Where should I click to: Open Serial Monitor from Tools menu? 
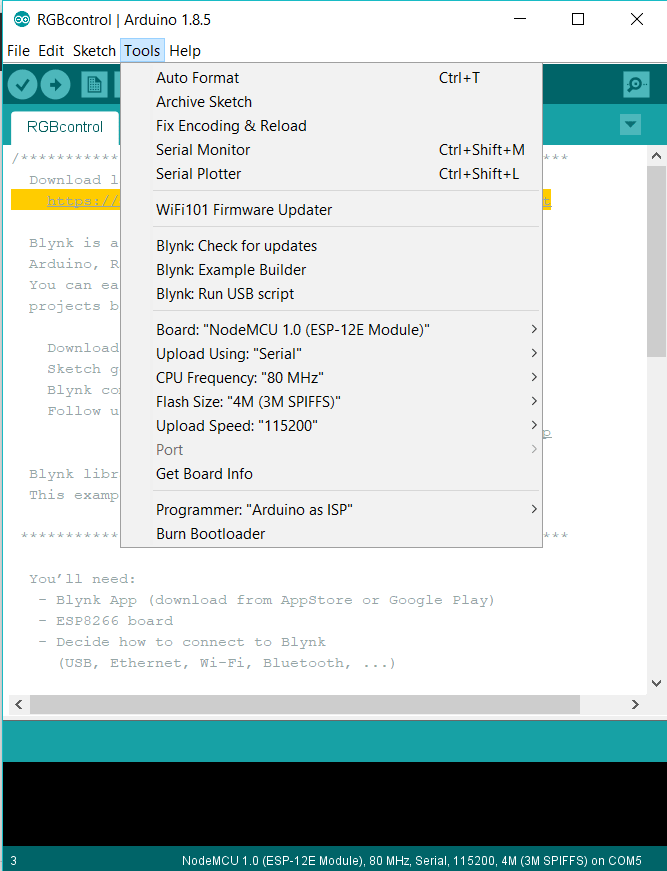point(331,149)
